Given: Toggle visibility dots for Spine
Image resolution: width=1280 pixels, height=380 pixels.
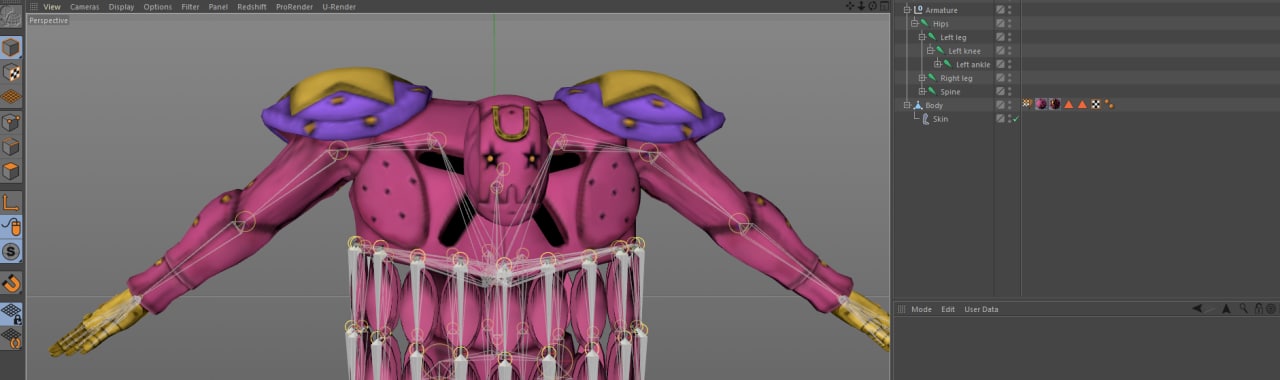Looking at the screenshot, I should coord(1009,91).
